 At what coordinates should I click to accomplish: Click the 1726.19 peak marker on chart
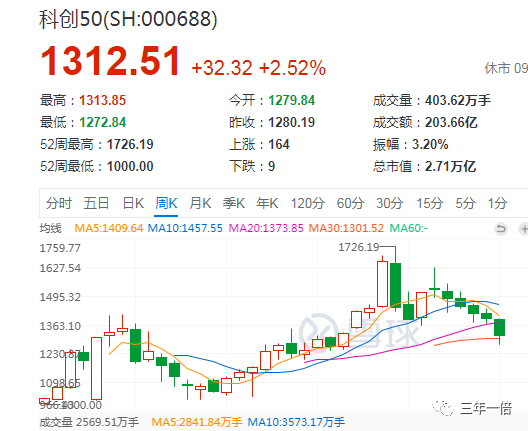tap(359, 247)
